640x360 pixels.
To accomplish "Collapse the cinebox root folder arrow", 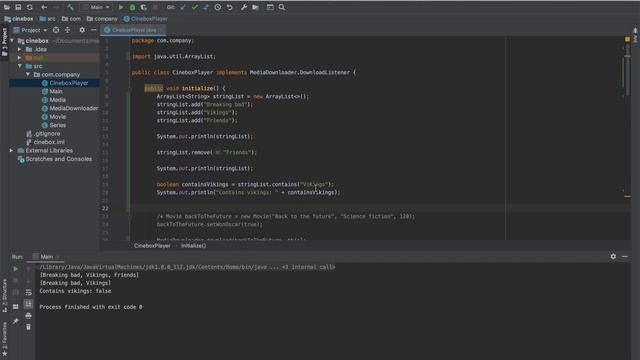I will (12, 41).
